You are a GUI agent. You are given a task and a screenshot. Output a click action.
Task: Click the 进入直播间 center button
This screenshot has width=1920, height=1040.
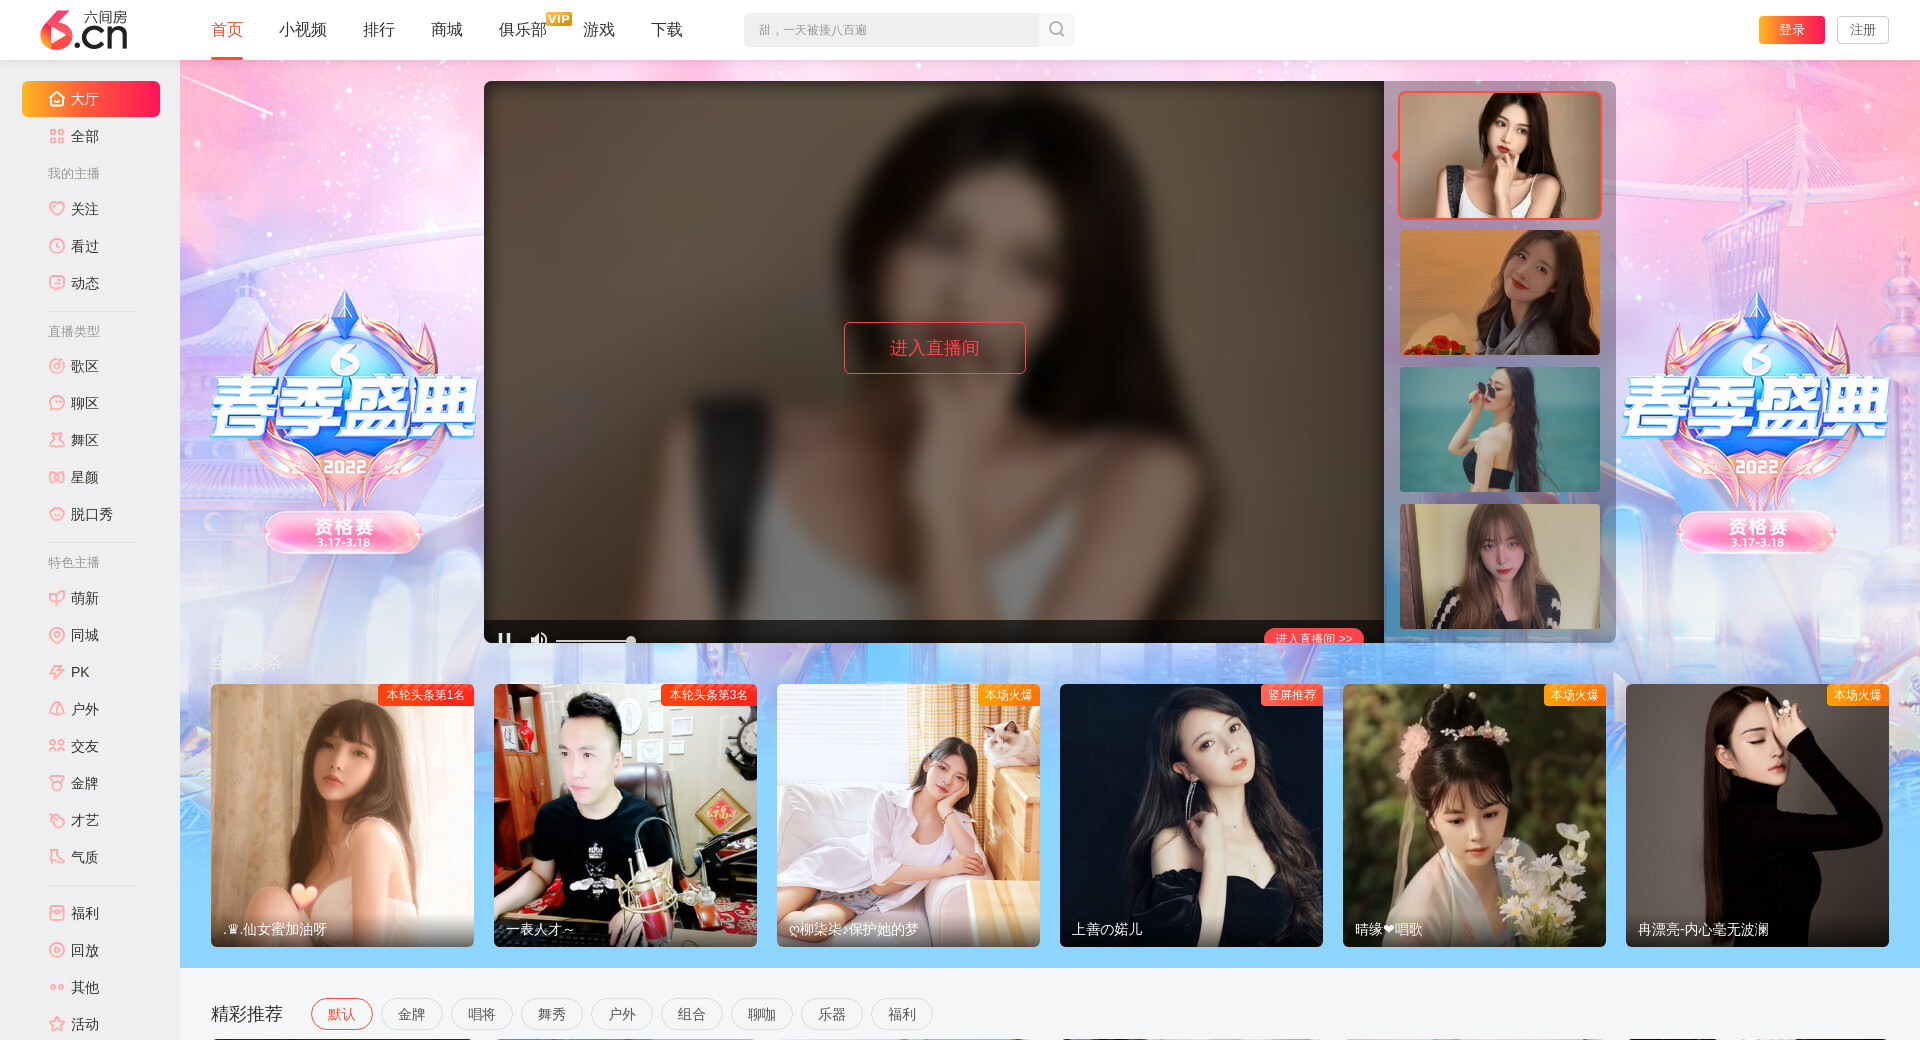click(934, 348)
